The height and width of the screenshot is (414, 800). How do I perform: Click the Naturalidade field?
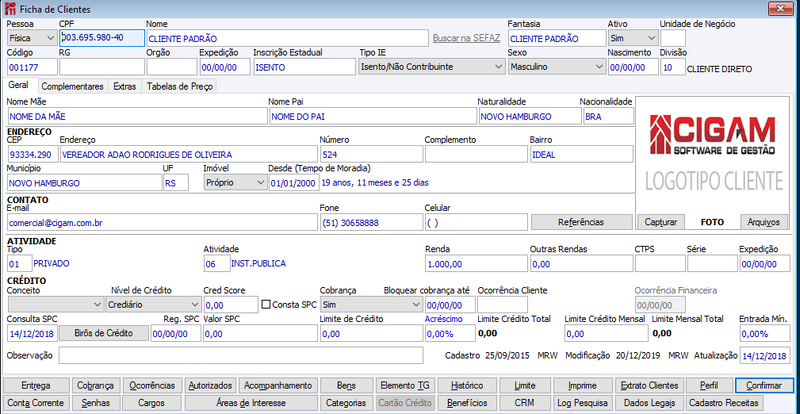pos(529,116)
